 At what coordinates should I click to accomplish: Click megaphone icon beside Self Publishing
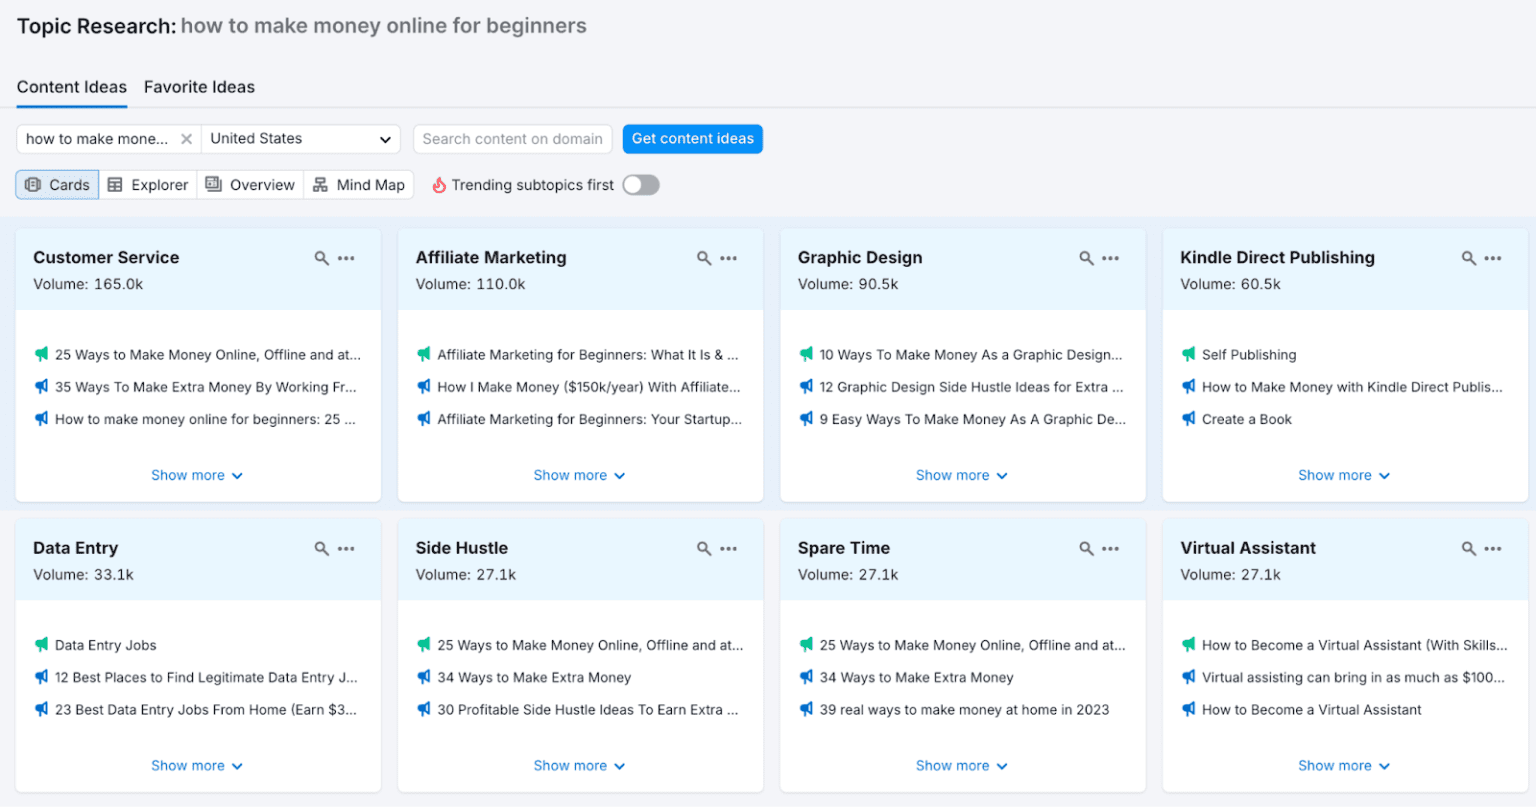tap(1188, 354)
